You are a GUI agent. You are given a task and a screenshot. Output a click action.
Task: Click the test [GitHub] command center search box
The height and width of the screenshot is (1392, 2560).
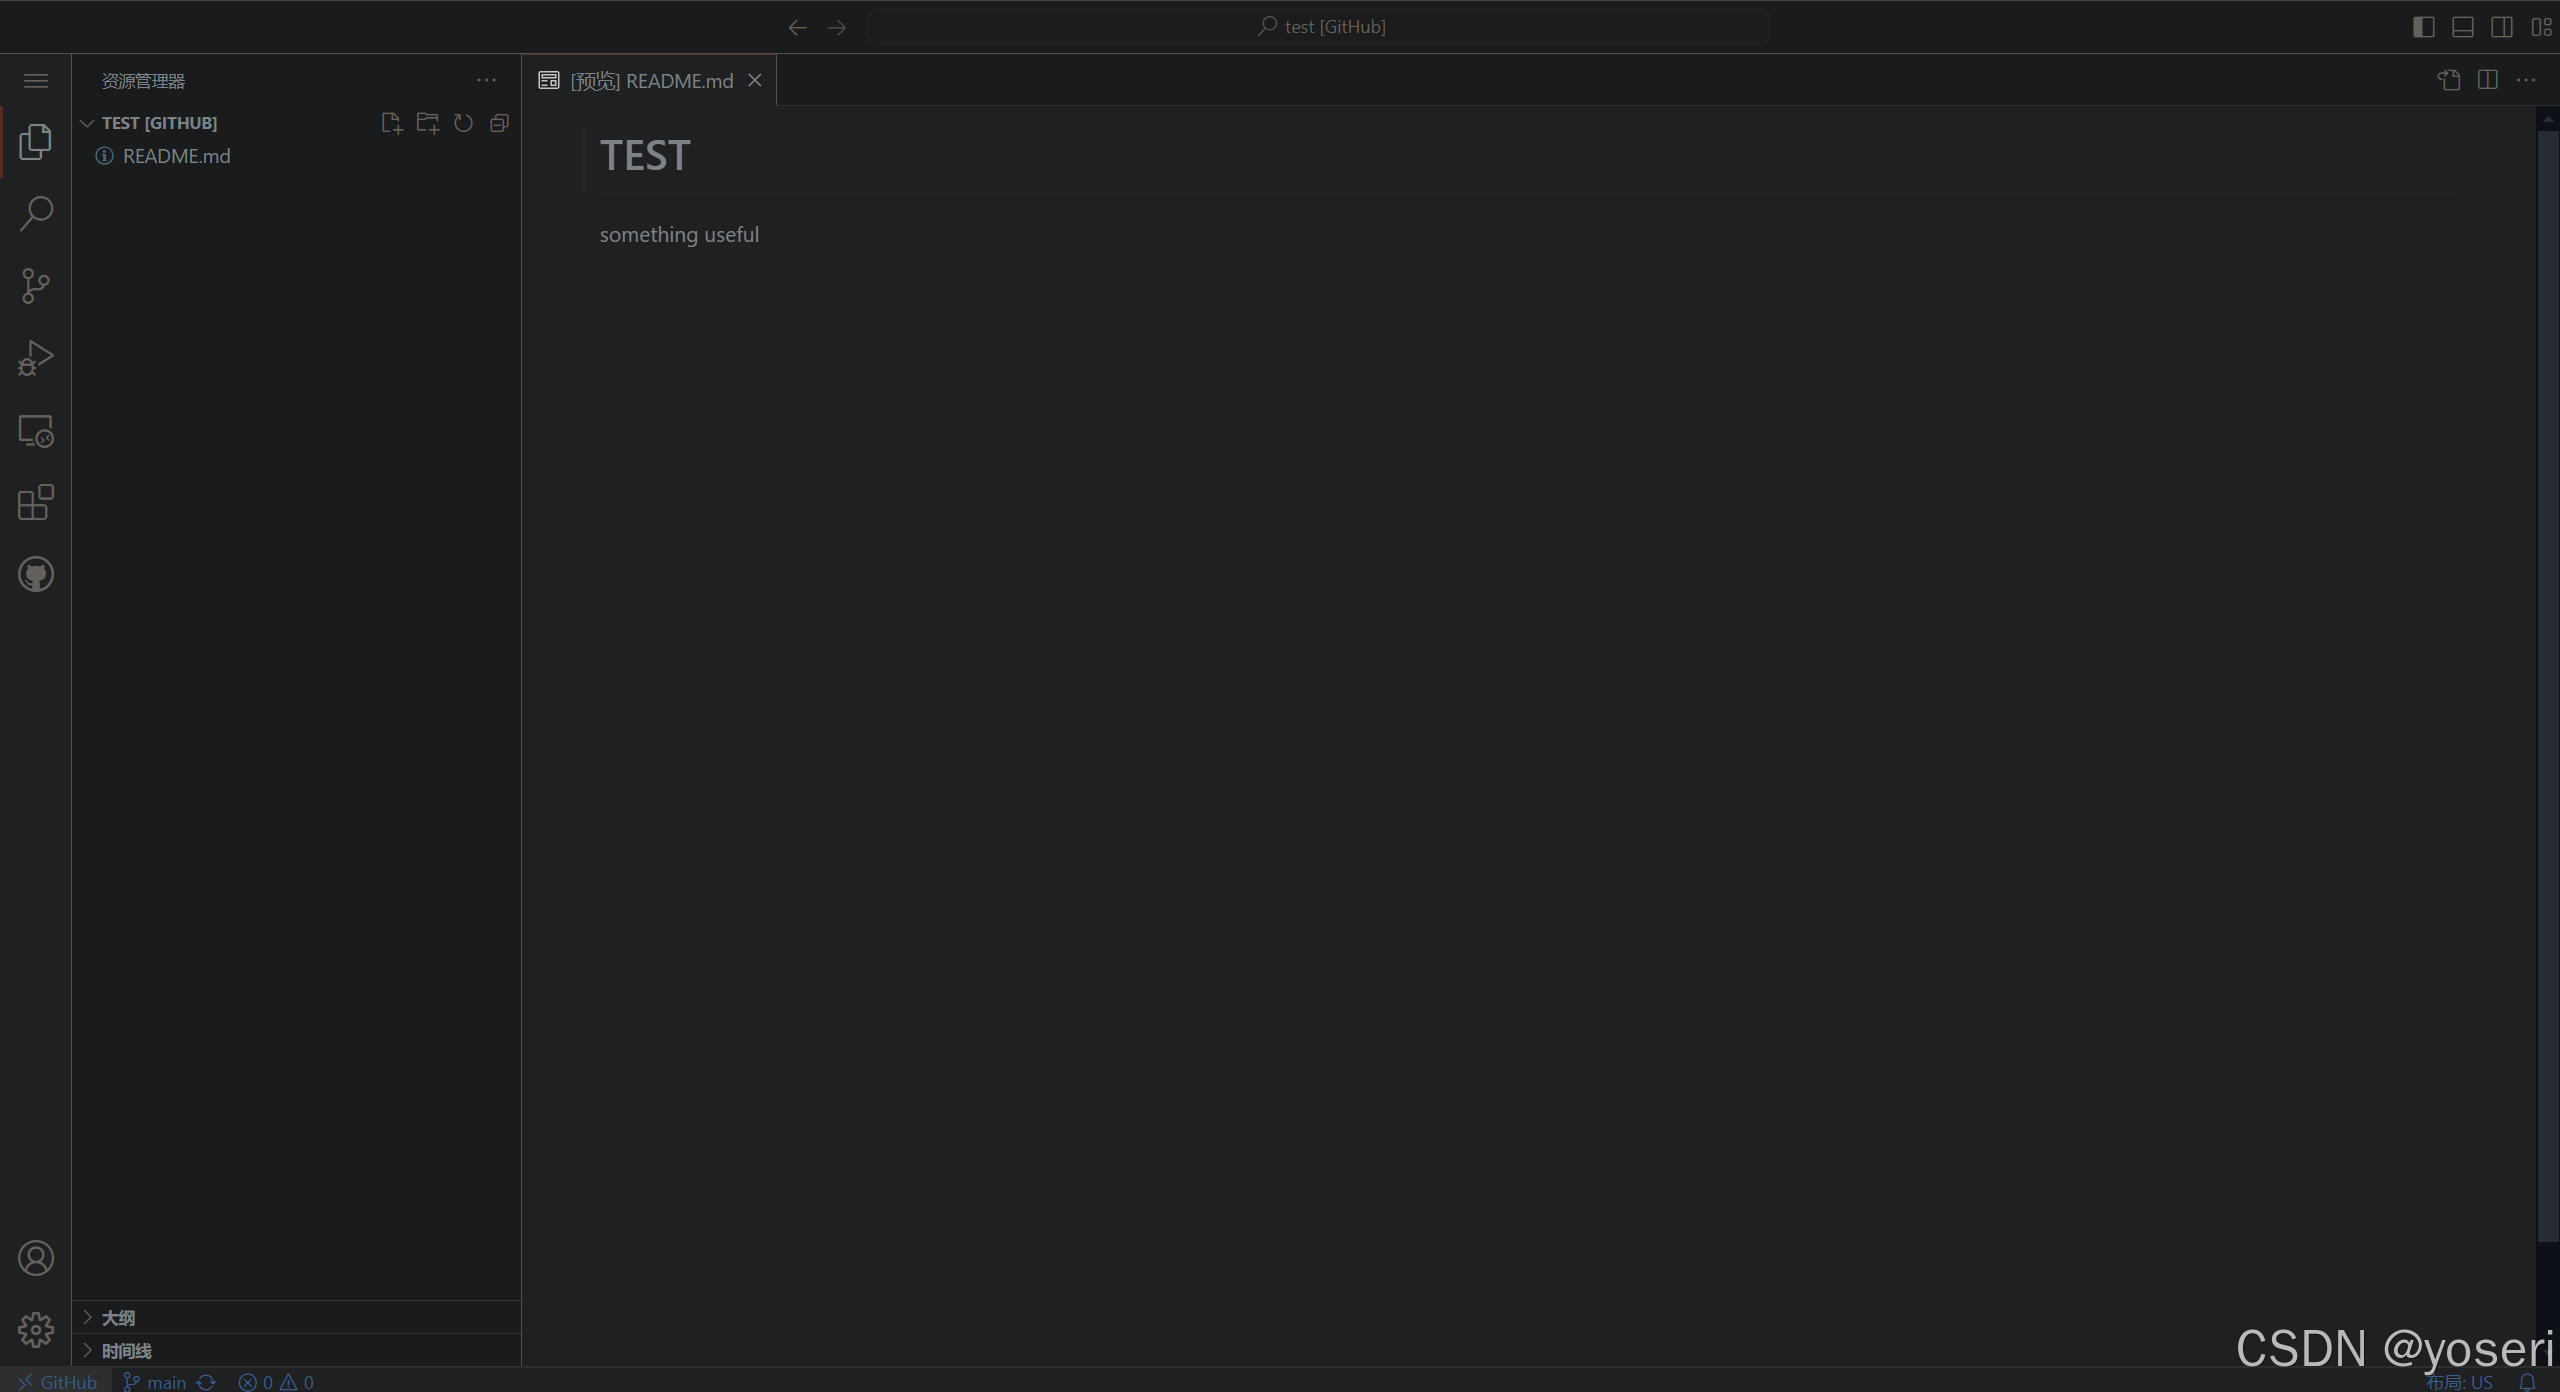coord(1320,27)
